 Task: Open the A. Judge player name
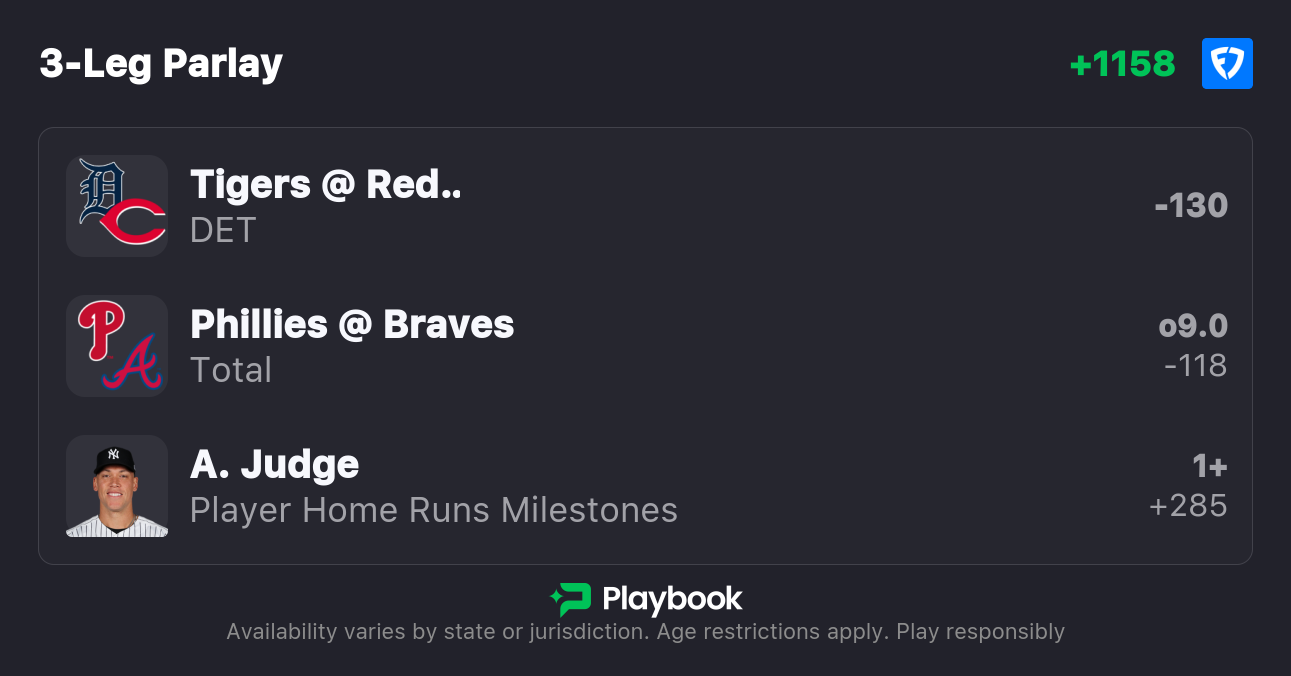[x=274, y=465]
